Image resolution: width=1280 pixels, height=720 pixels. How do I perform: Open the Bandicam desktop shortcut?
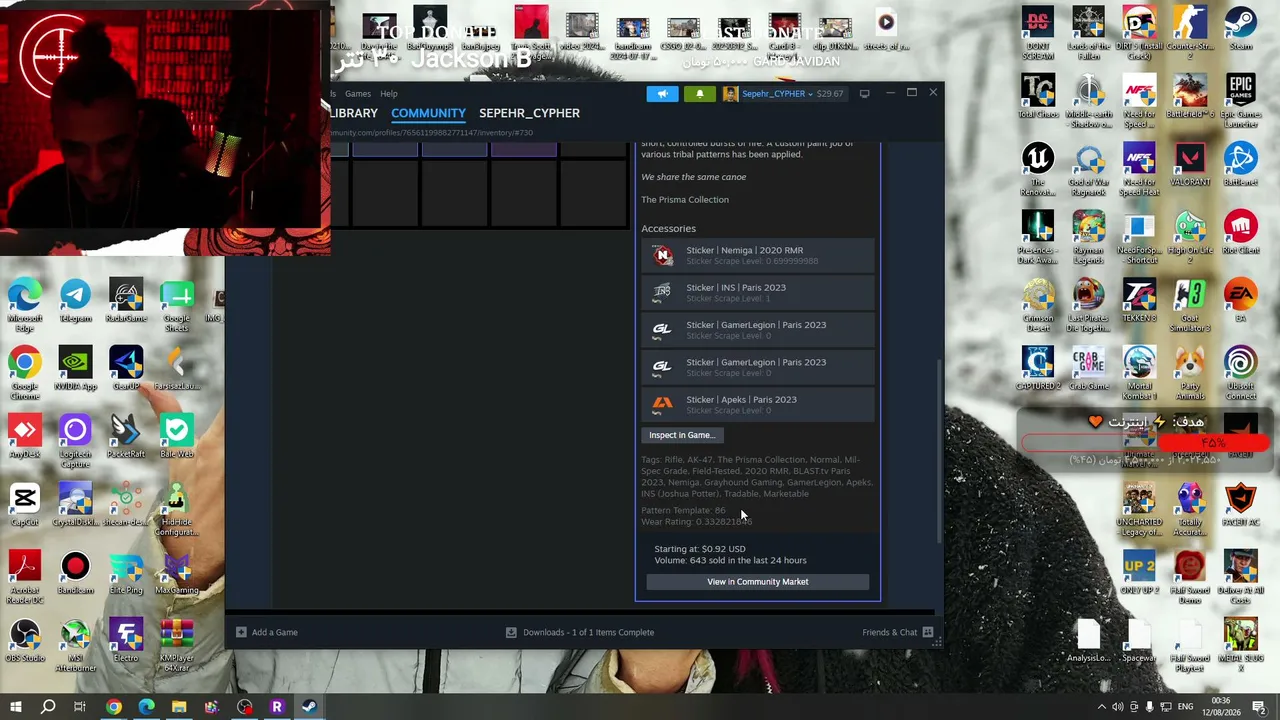[x=75, y=573]
